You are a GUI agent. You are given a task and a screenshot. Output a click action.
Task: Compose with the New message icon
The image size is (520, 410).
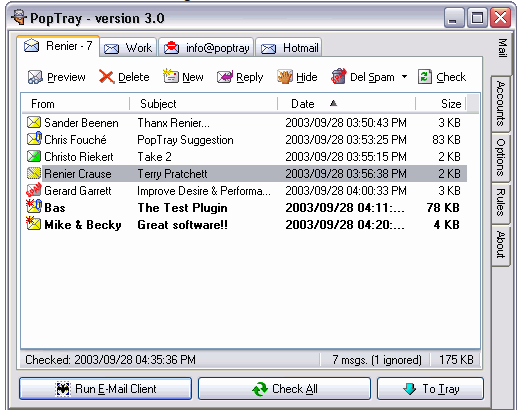[x=170, y=76]
